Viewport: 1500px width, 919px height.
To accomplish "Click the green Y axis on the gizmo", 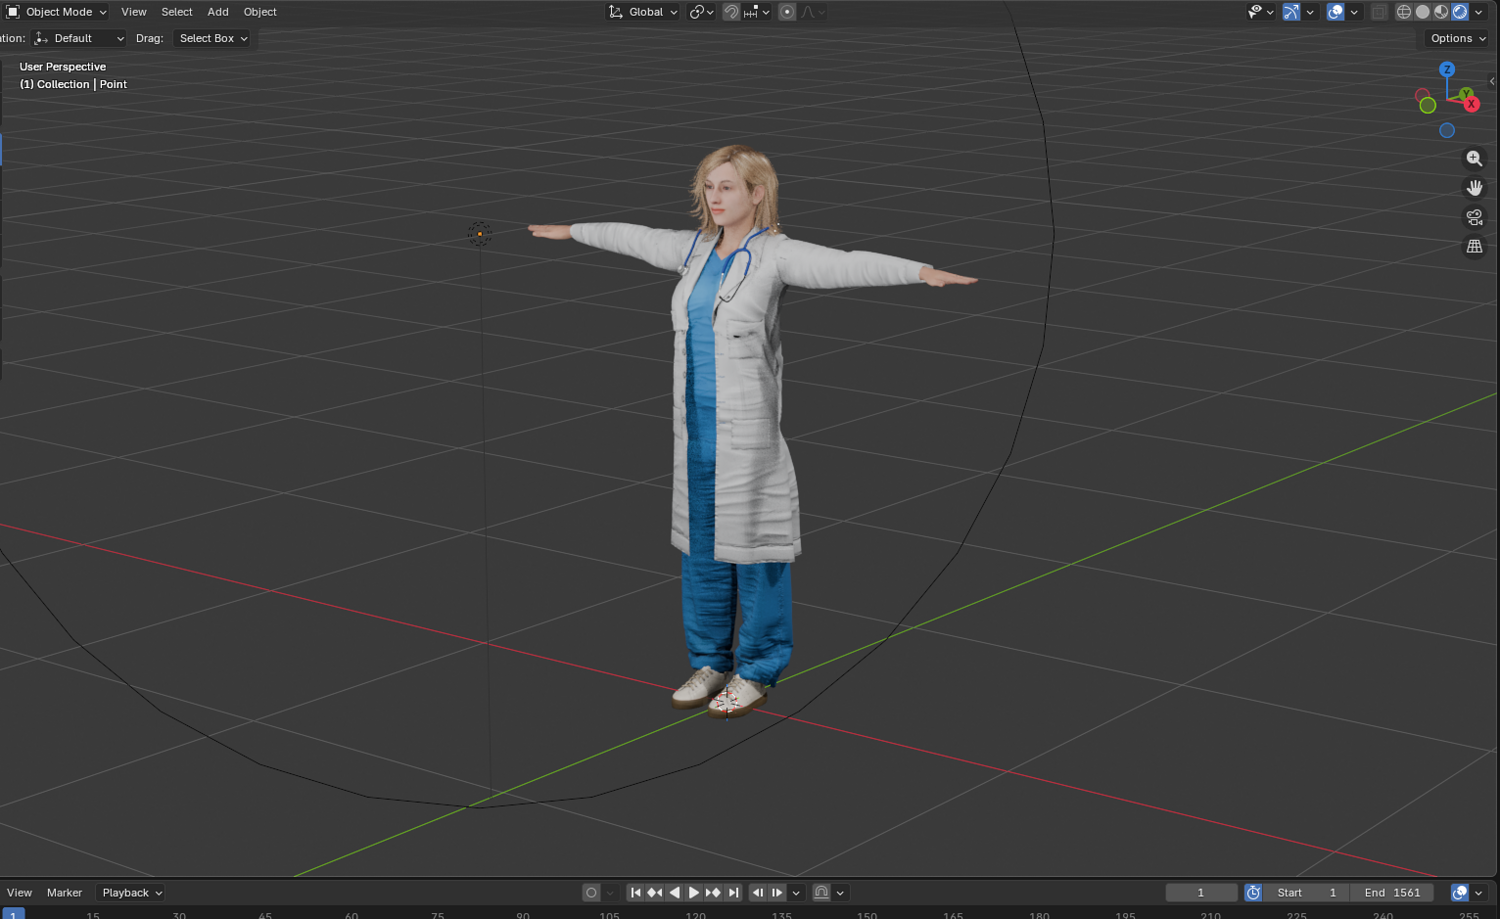I will pyautogui.click(x=1466, y=94).
